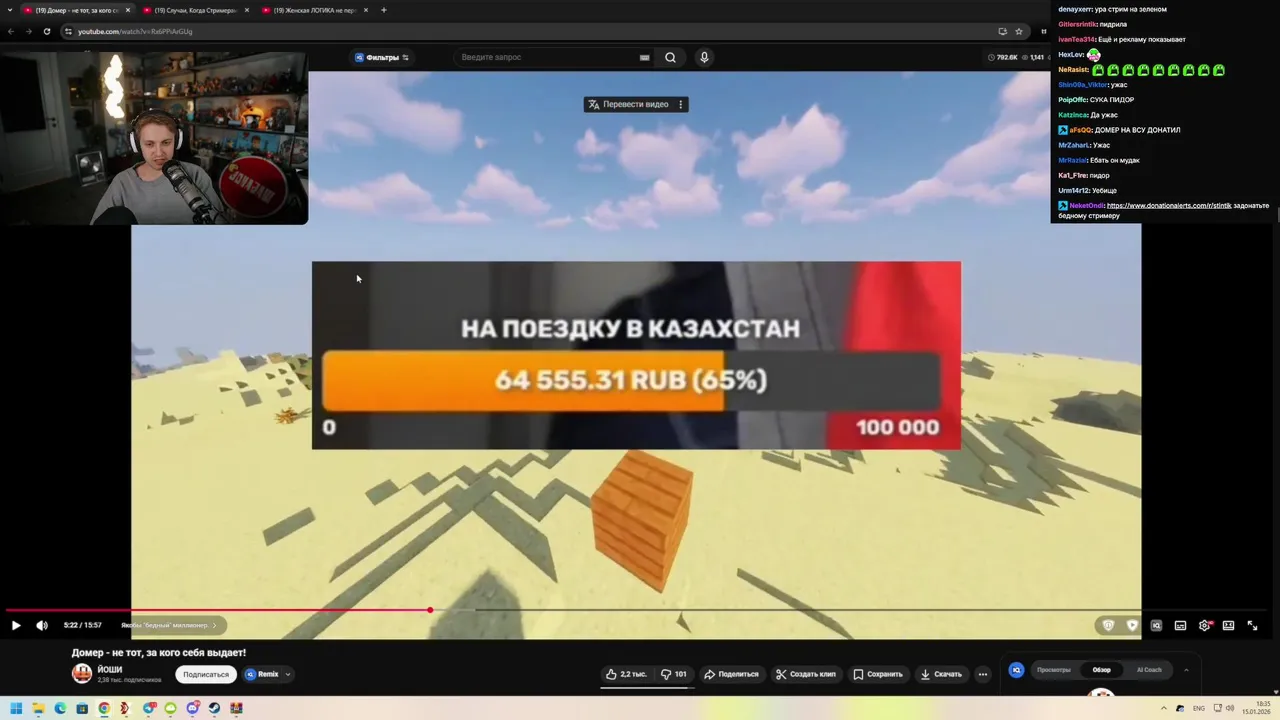
Task: Click the vidIQ button in player controls
Action: coord(1156,625)
